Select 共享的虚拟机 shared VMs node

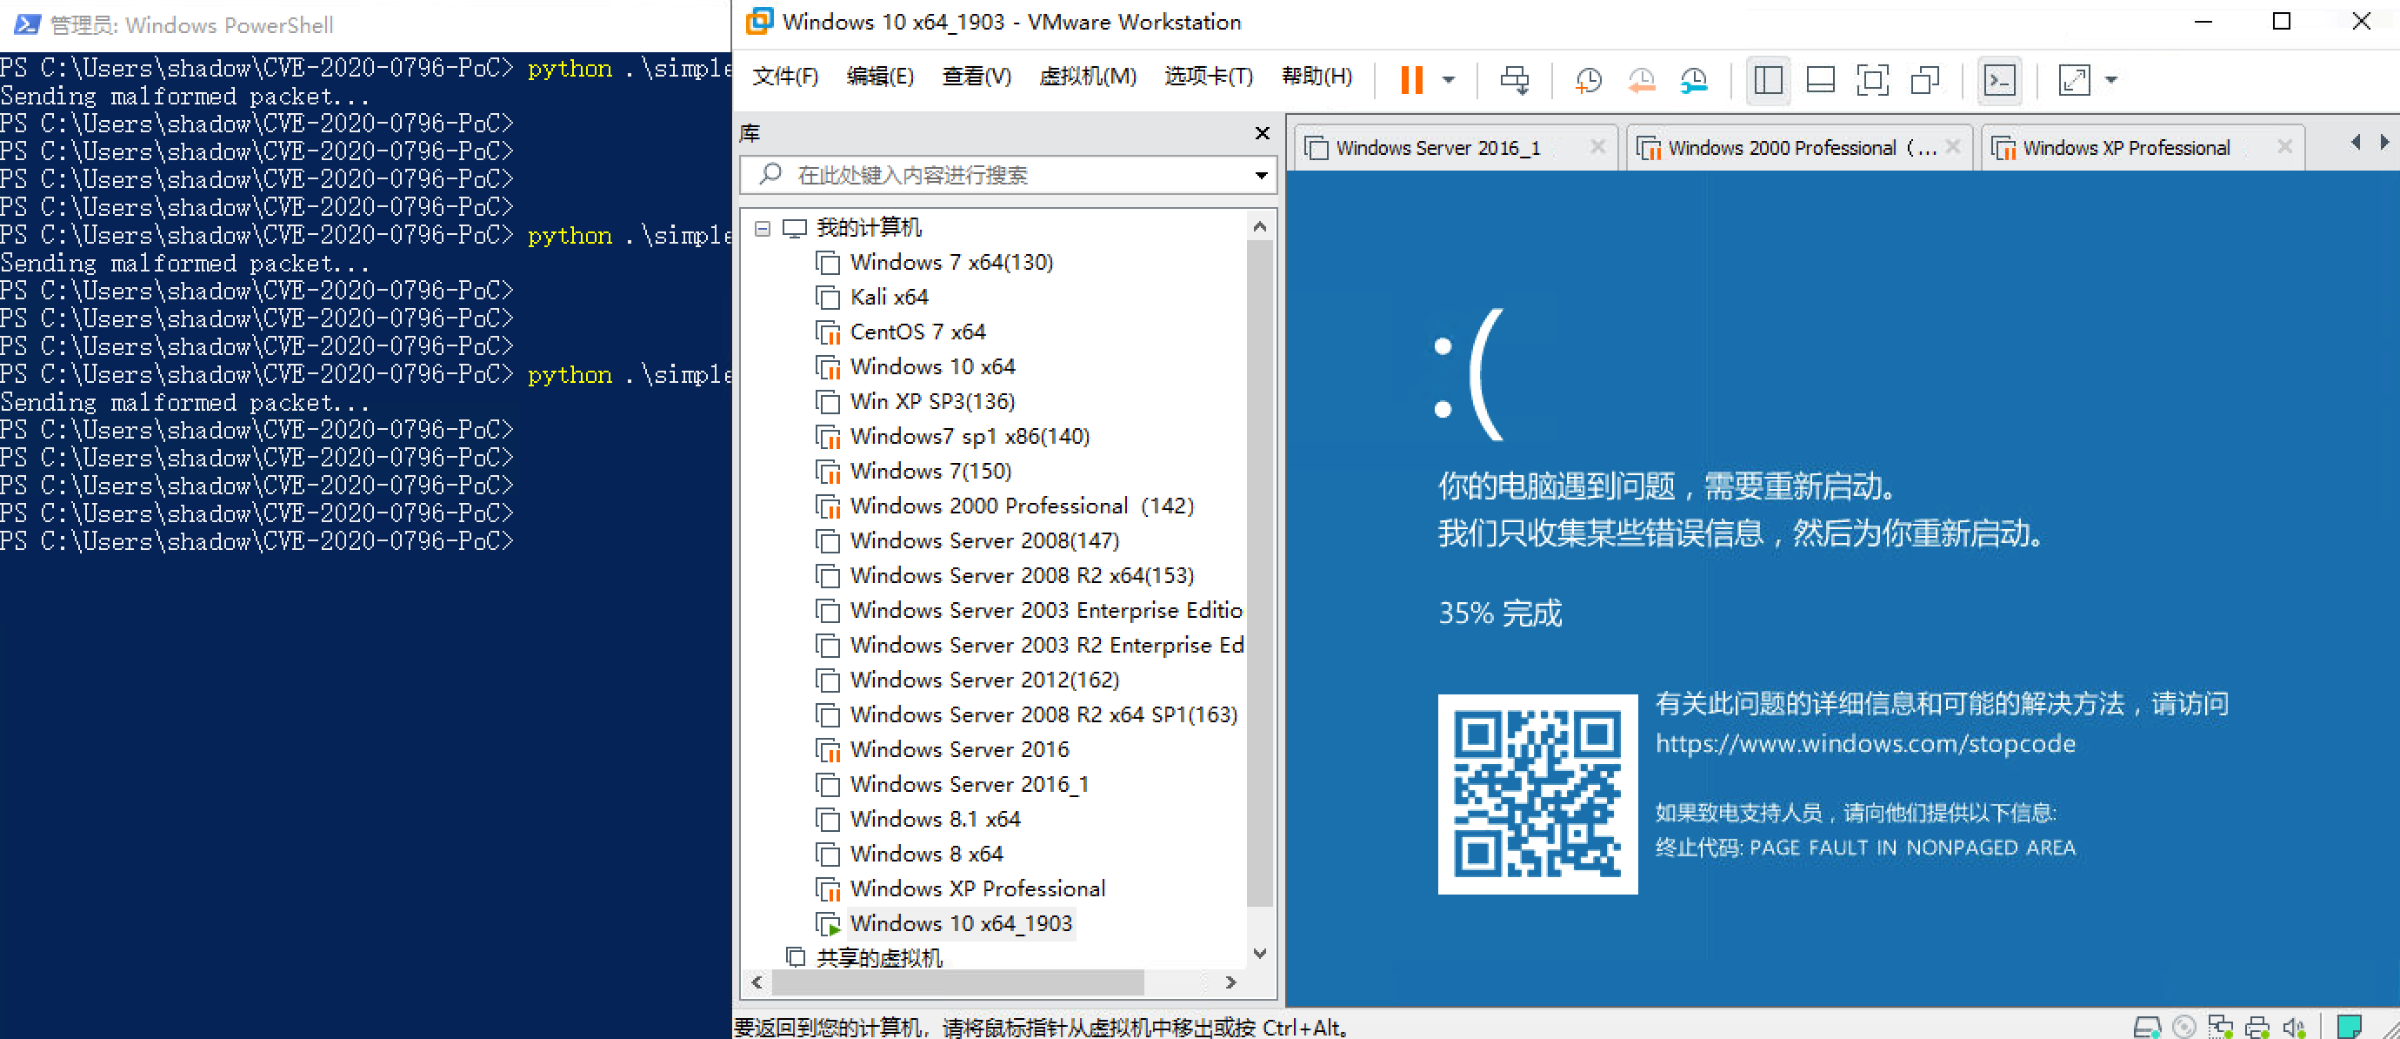879,958
